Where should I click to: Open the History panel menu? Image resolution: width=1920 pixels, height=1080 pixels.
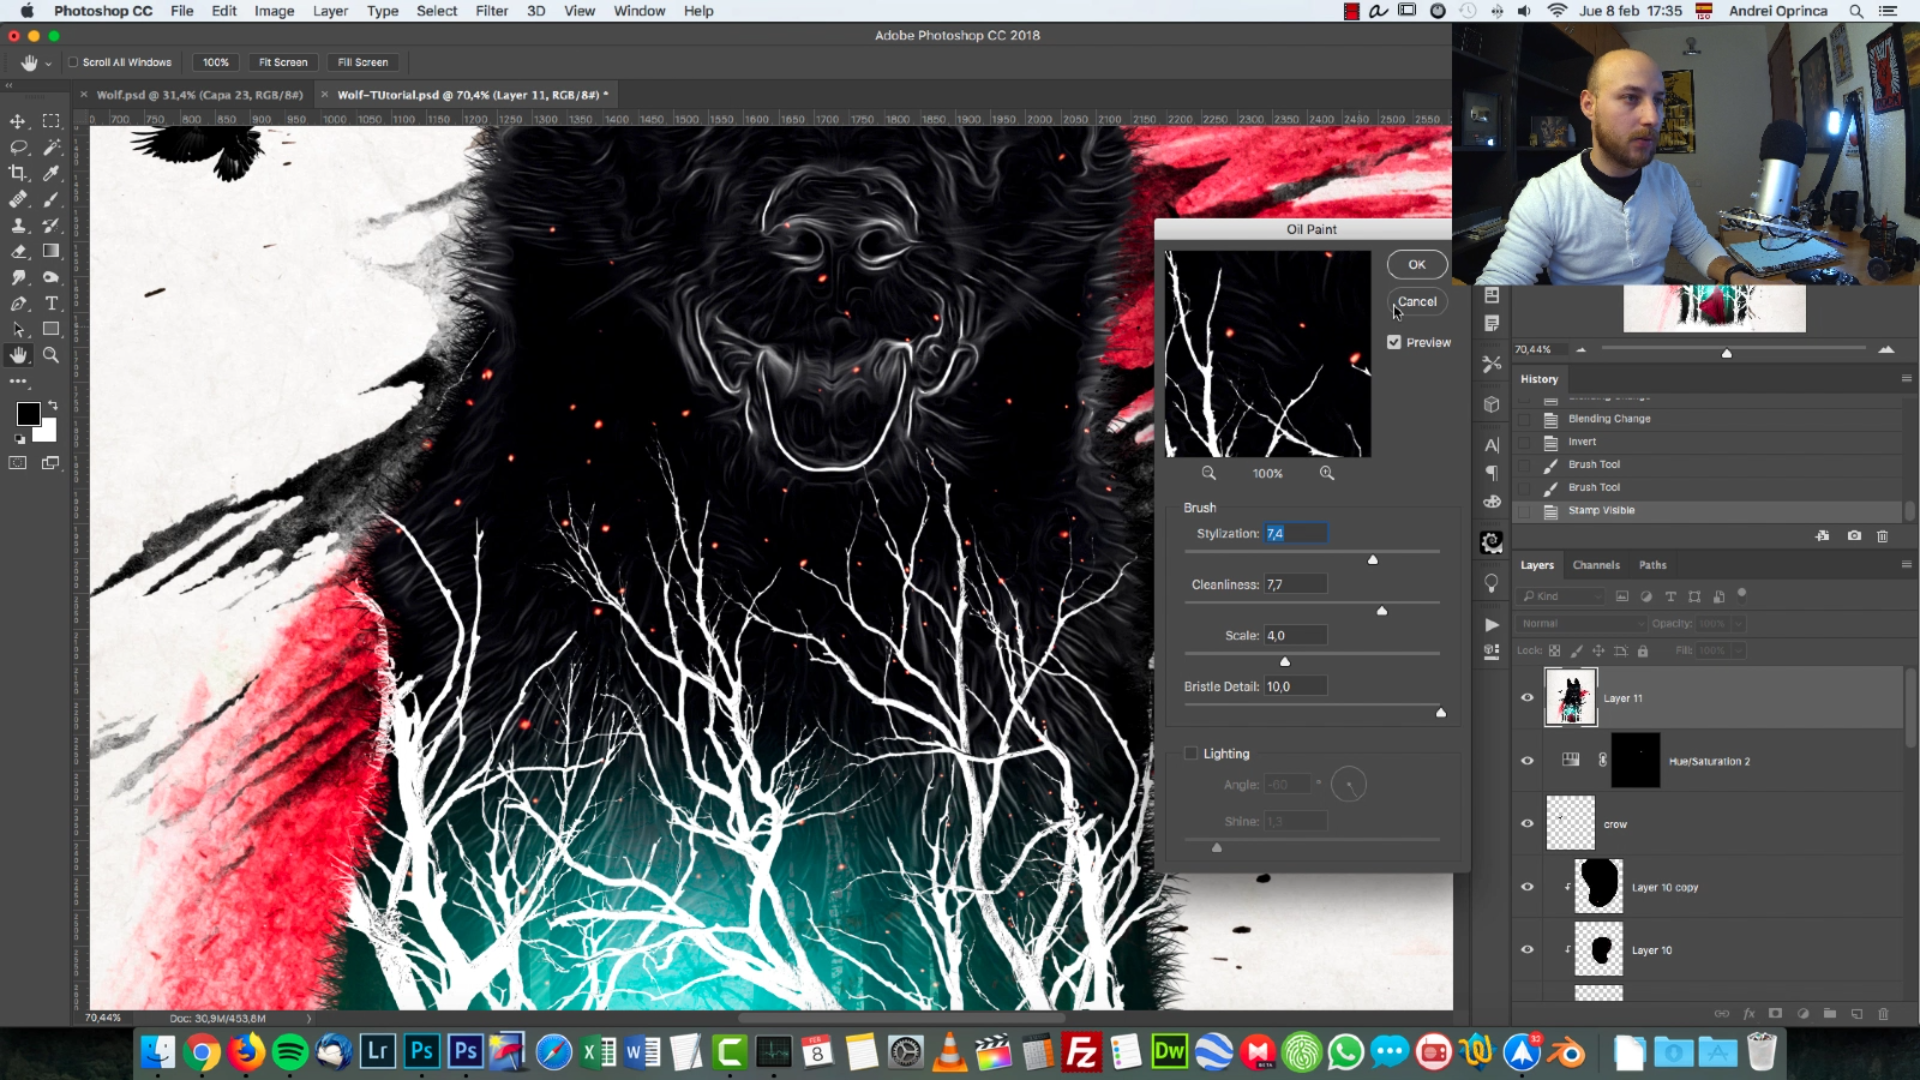click(1906, 379)
